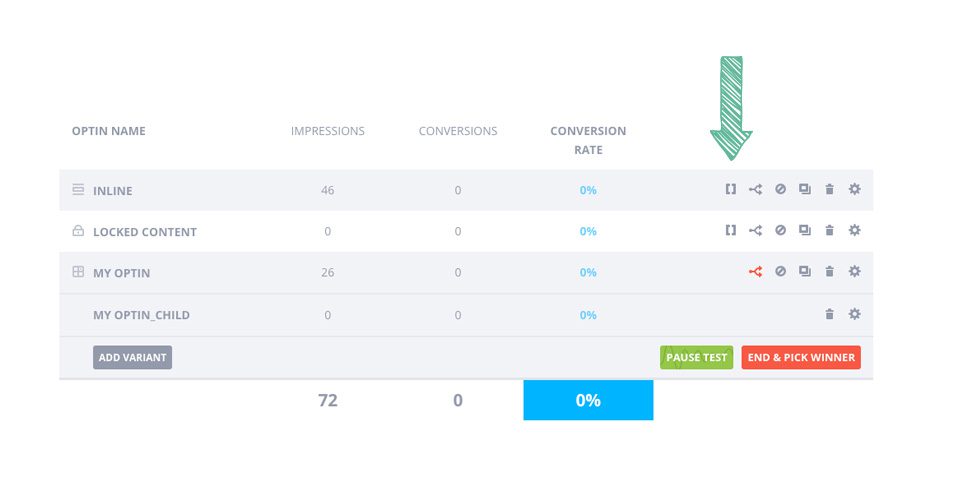The image size is (960, 500).
Task: Toggle disable icon on MY OPTIN row
Action: pyautogui.click(x=780, y=272)
